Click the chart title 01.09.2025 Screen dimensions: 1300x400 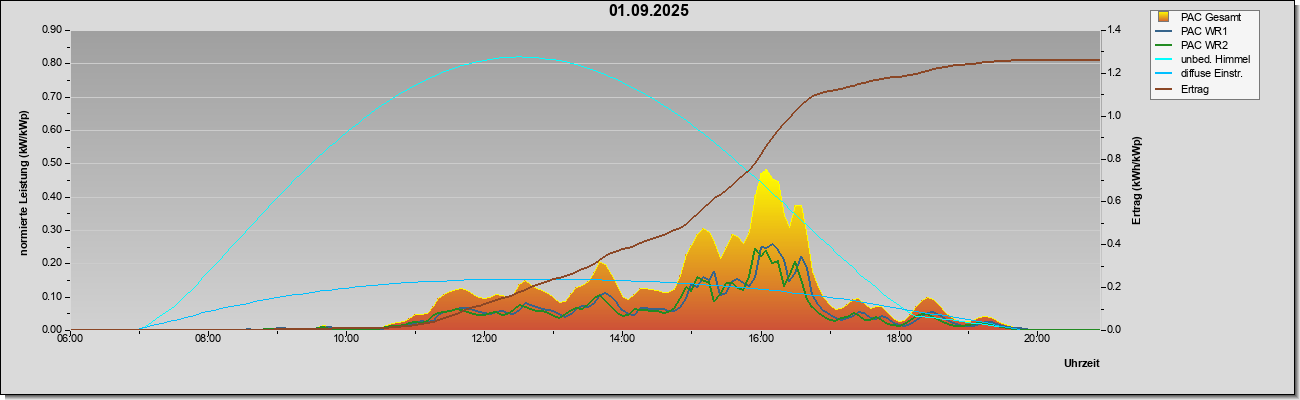point(649,11)
